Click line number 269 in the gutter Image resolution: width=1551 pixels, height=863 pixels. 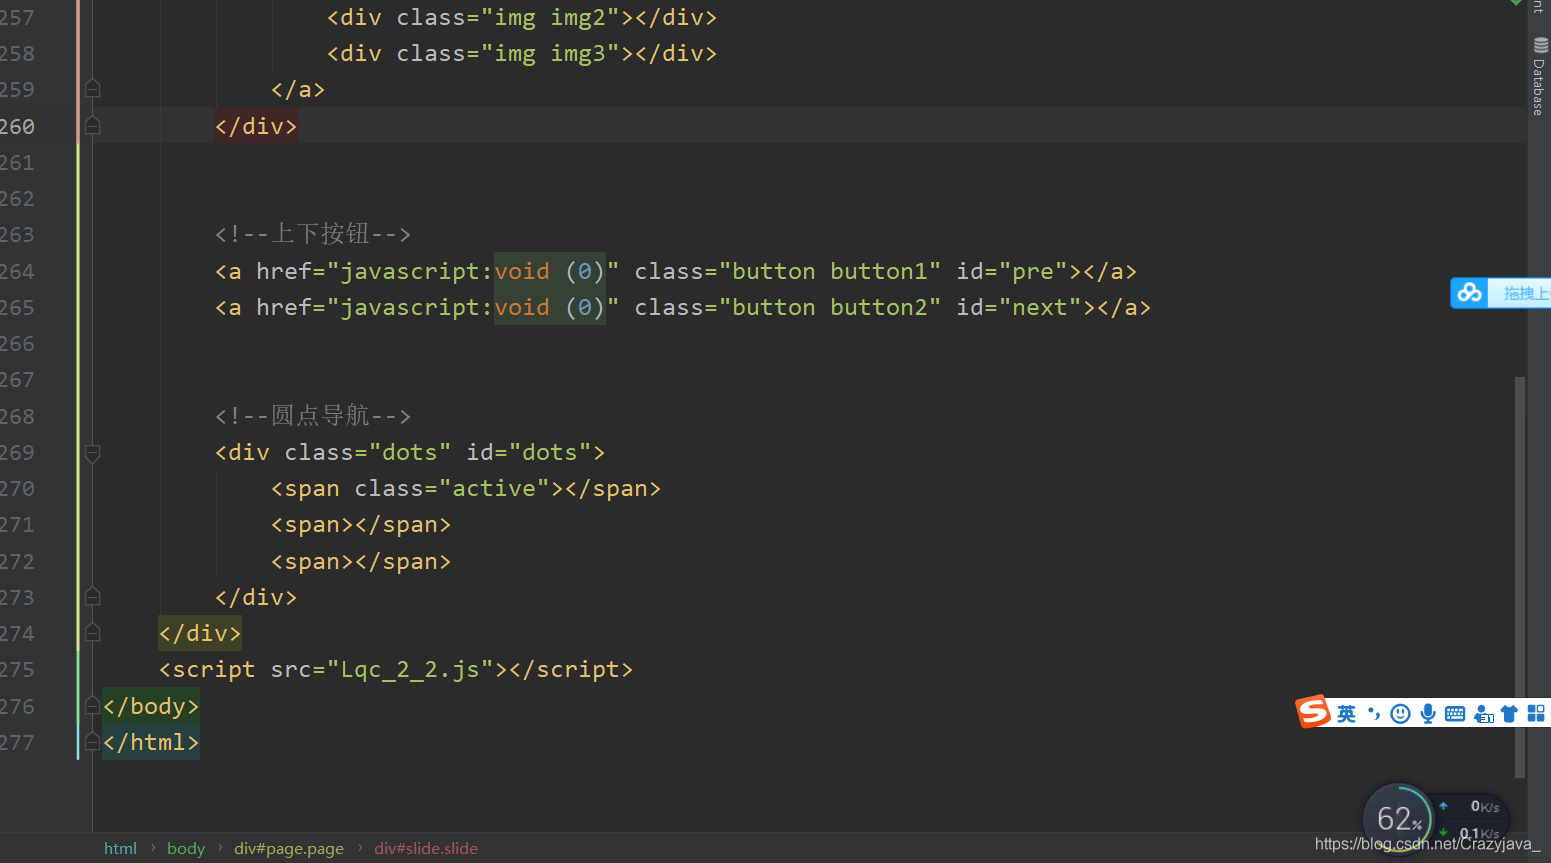(x=17, y=452)
